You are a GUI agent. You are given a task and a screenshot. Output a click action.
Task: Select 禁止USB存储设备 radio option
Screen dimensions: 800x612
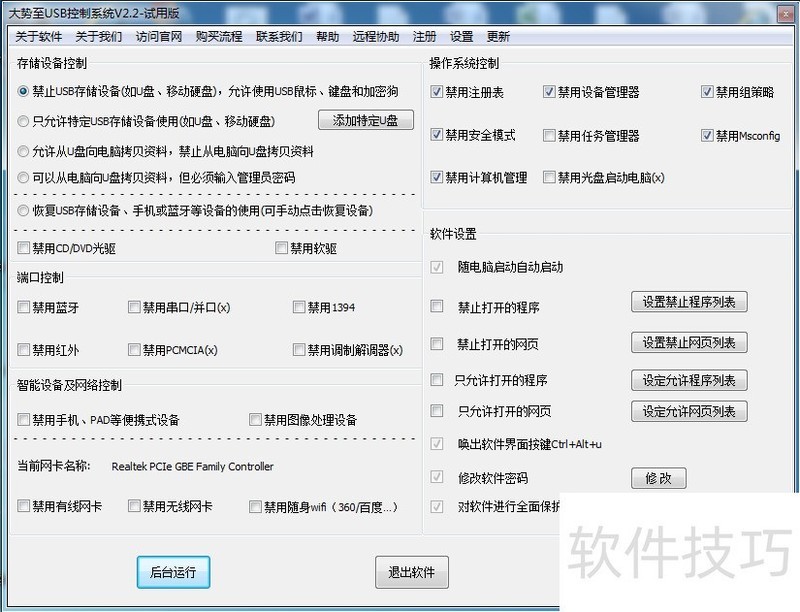click(24, 92)
